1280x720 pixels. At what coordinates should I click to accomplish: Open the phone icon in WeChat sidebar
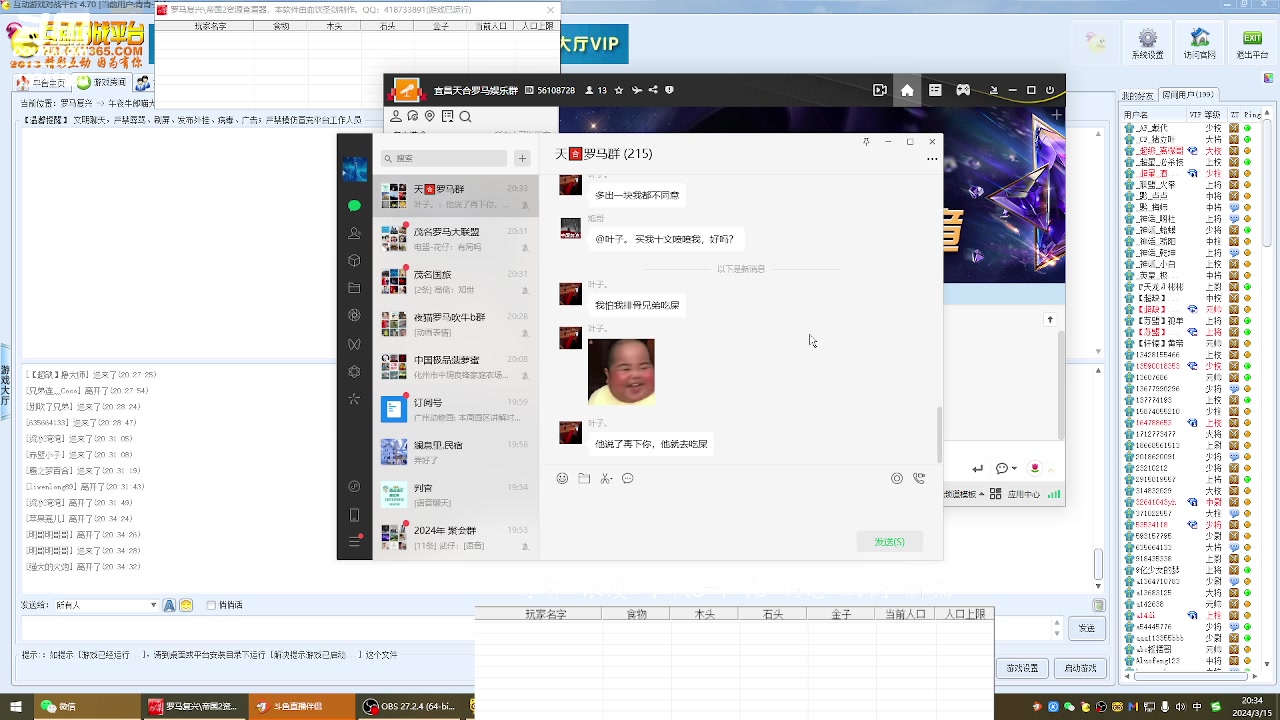tap(354, 515)
